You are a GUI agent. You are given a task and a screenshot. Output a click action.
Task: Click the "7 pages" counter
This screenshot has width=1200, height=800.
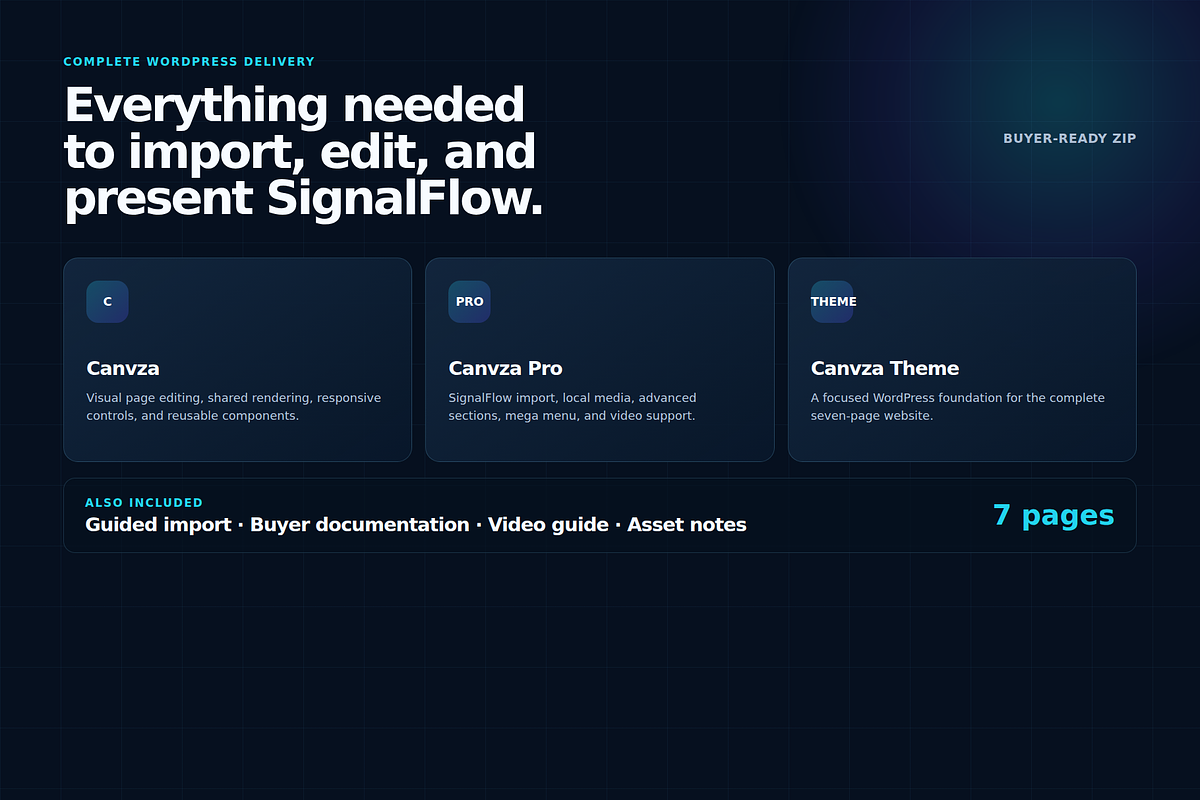[1053, 515]
